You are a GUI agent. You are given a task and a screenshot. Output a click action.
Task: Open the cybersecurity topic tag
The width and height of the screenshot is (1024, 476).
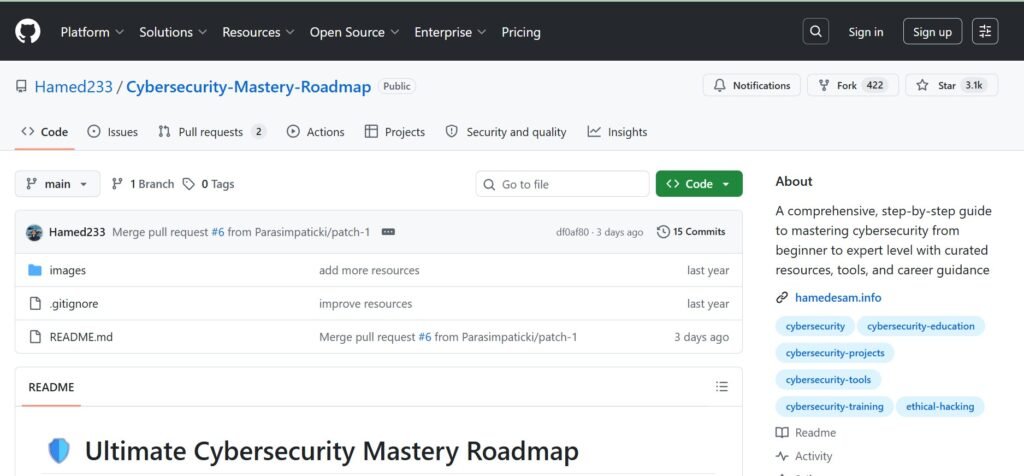pos(815,326)
